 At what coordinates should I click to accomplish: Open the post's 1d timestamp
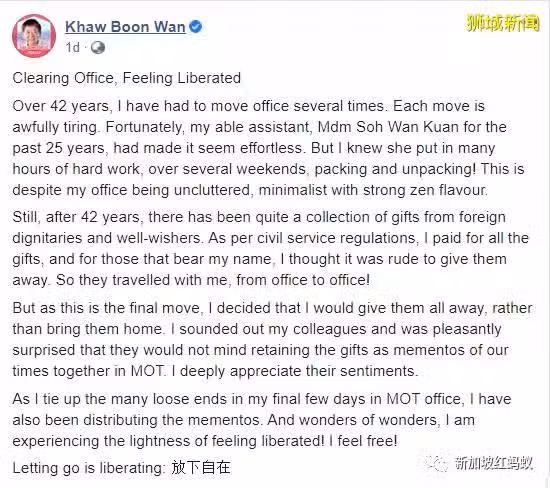pos(73,47)
